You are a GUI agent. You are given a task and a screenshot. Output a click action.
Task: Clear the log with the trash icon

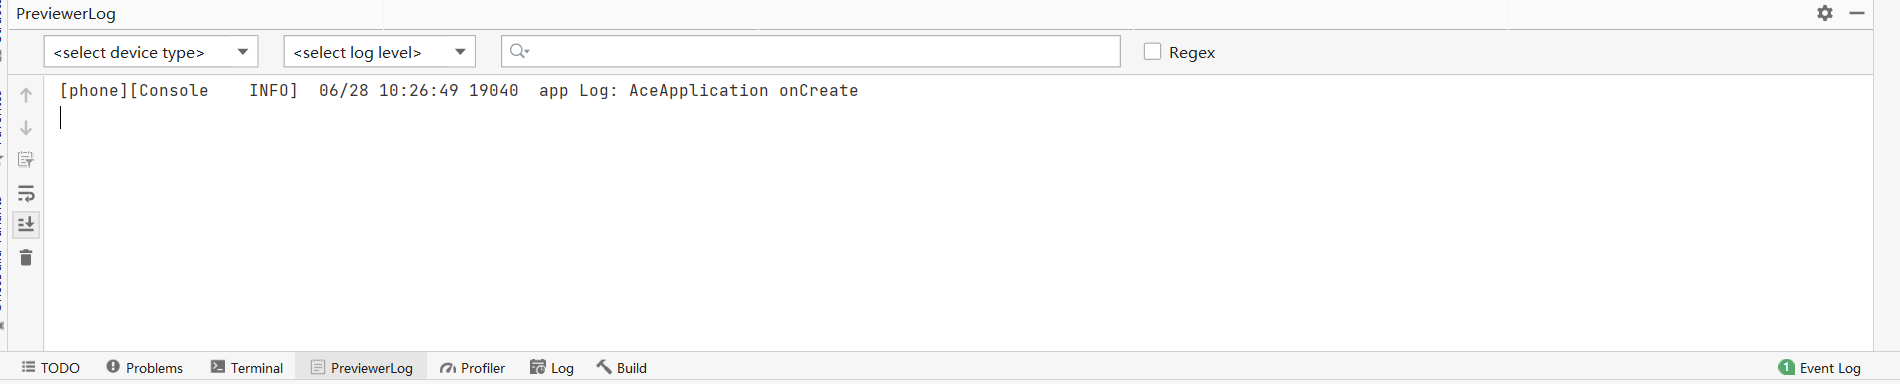point(26,258)
